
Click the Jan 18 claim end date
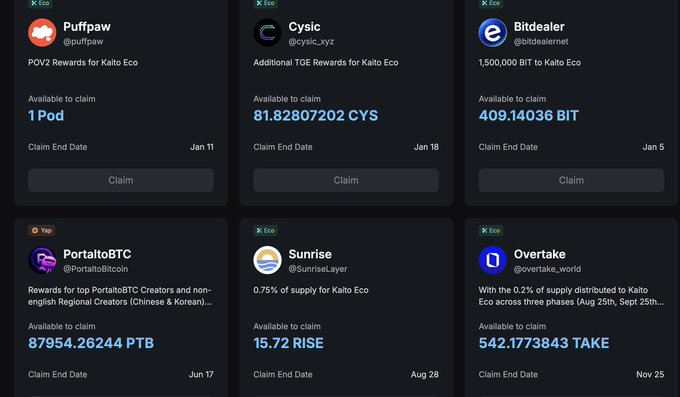tap(426, 147)
